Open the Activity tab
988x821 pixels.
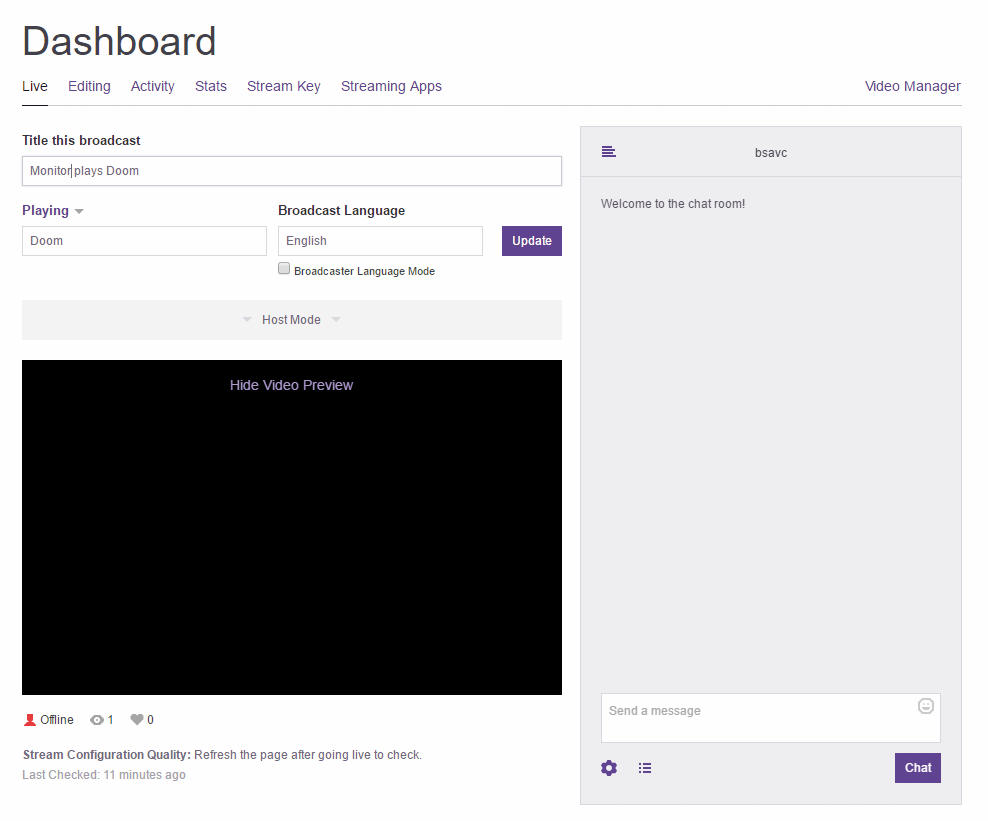[x=152, y=86]
